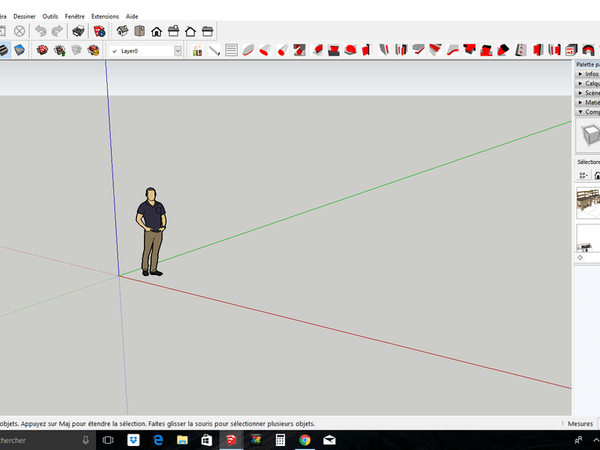Expand the Matières panel section
Image resolution: width=600 pixels, height=450 pixels.
pyautogui.click(x=588, y=102)
